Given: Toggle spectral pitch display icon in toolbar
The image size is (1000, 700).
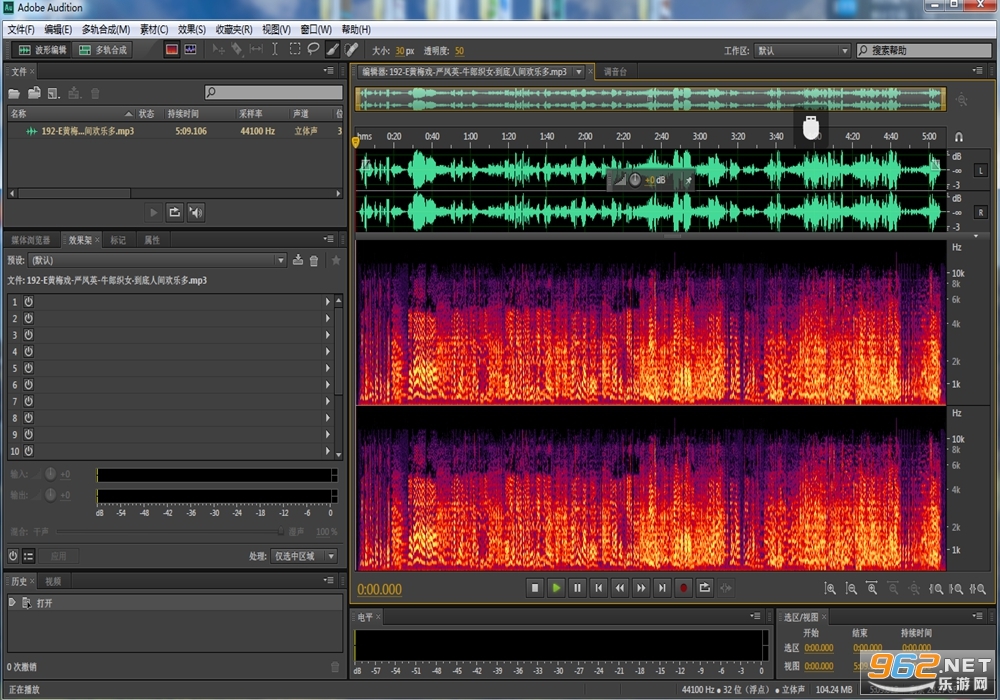Looking at the screenshot, I should (190, 49).
